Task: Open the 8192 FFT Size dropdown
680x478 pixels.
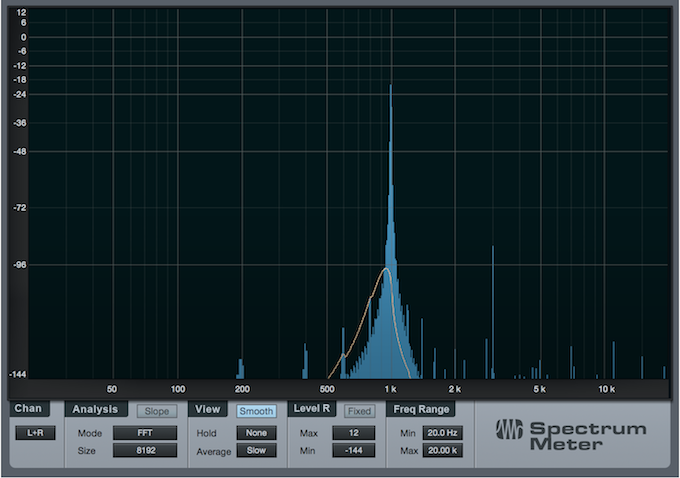Action: [145, 450]
